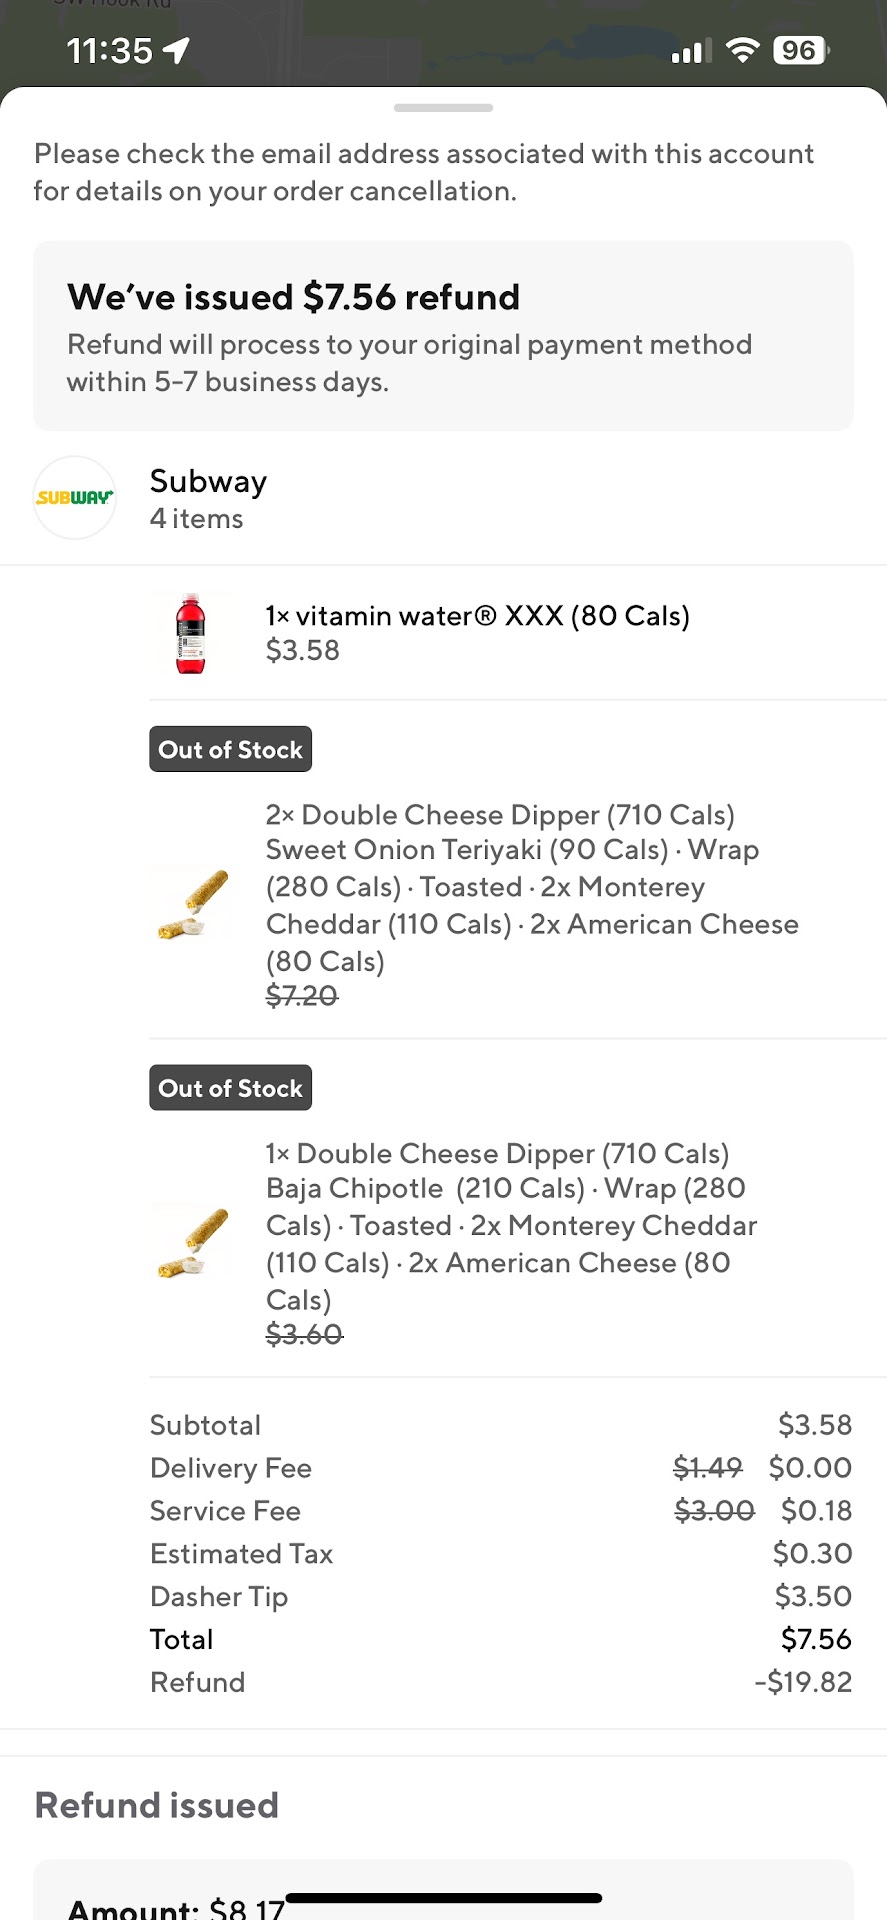Tap the Dasher Tip row
This screenshot has height=1920, width=887.
click(x=500, y=1596)
